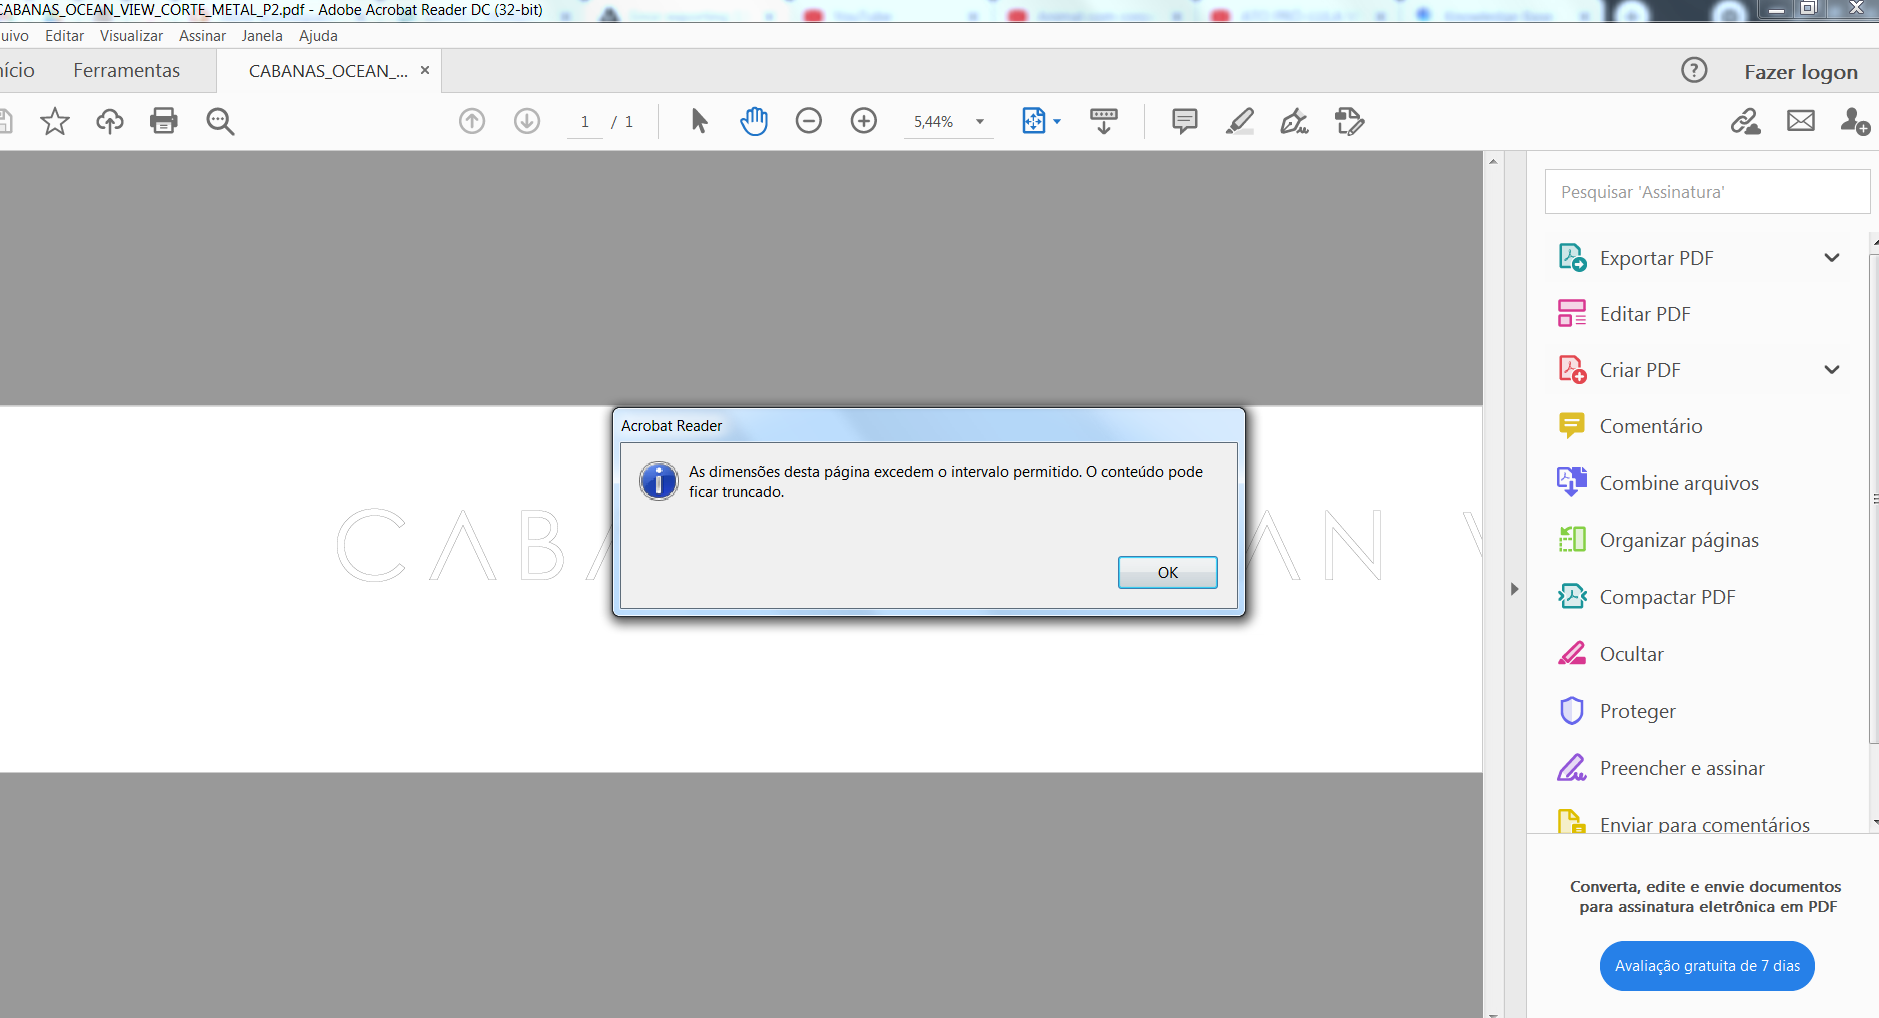Add a sticky note comment icon

coord(1184,121)
